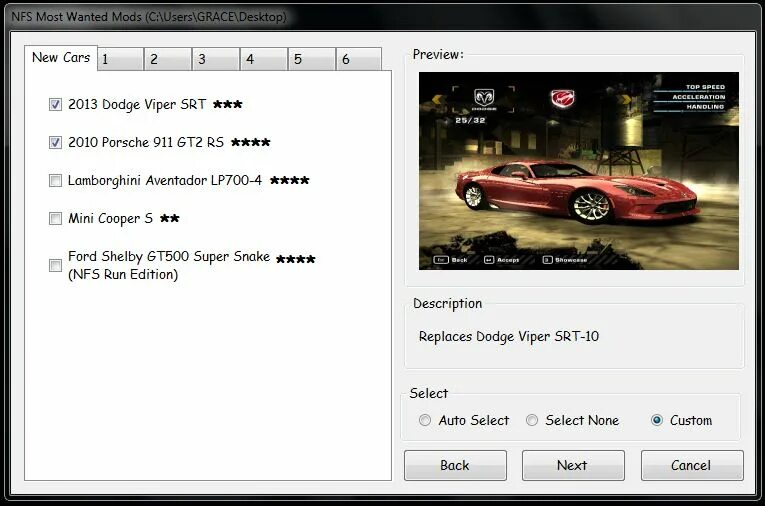This screenshot has height=506, width=765.
Task: Click the Lamborghini Aventador LP700-4 label
Action: tap(165, 181)
